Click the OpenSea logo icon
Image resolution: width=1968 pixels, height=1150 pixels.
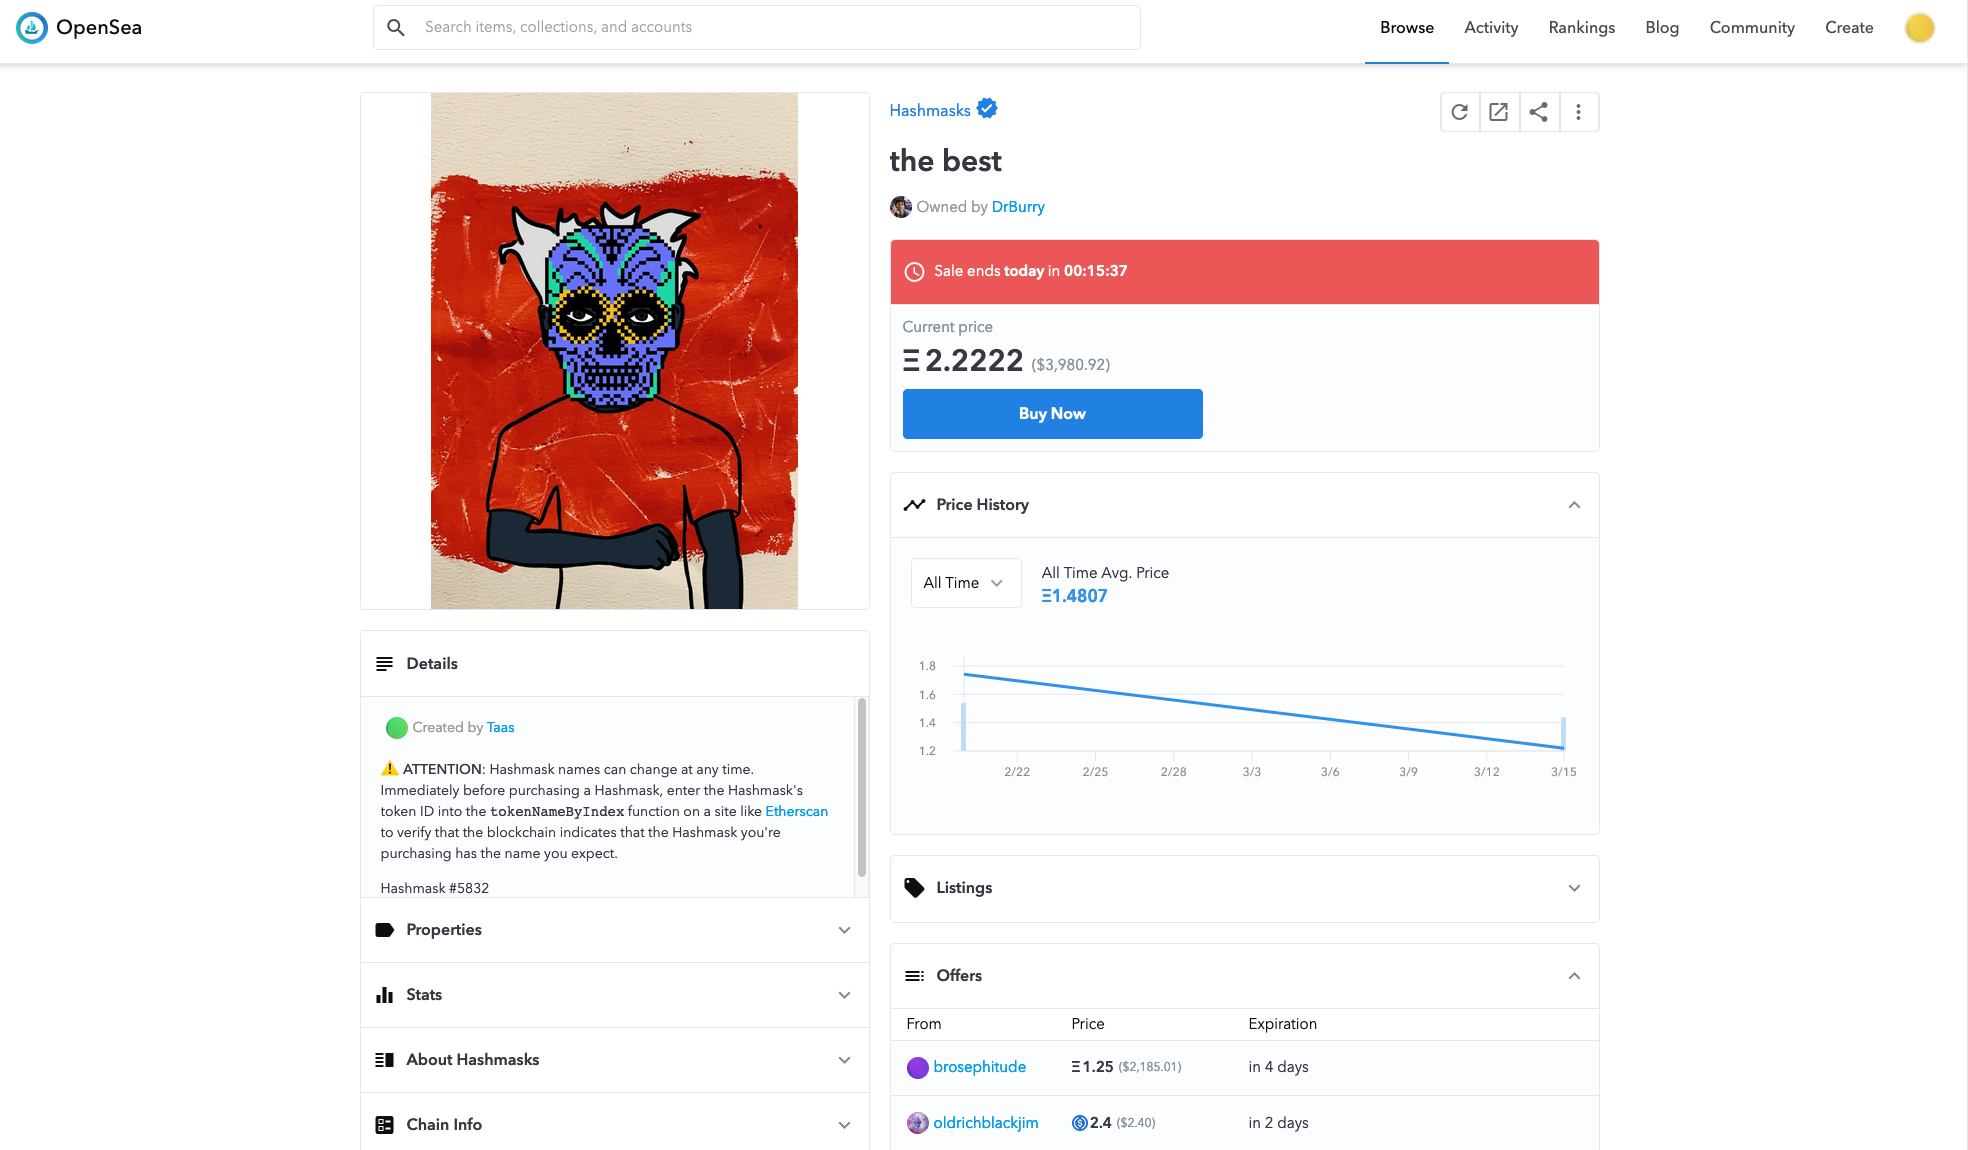click(27, 26)
